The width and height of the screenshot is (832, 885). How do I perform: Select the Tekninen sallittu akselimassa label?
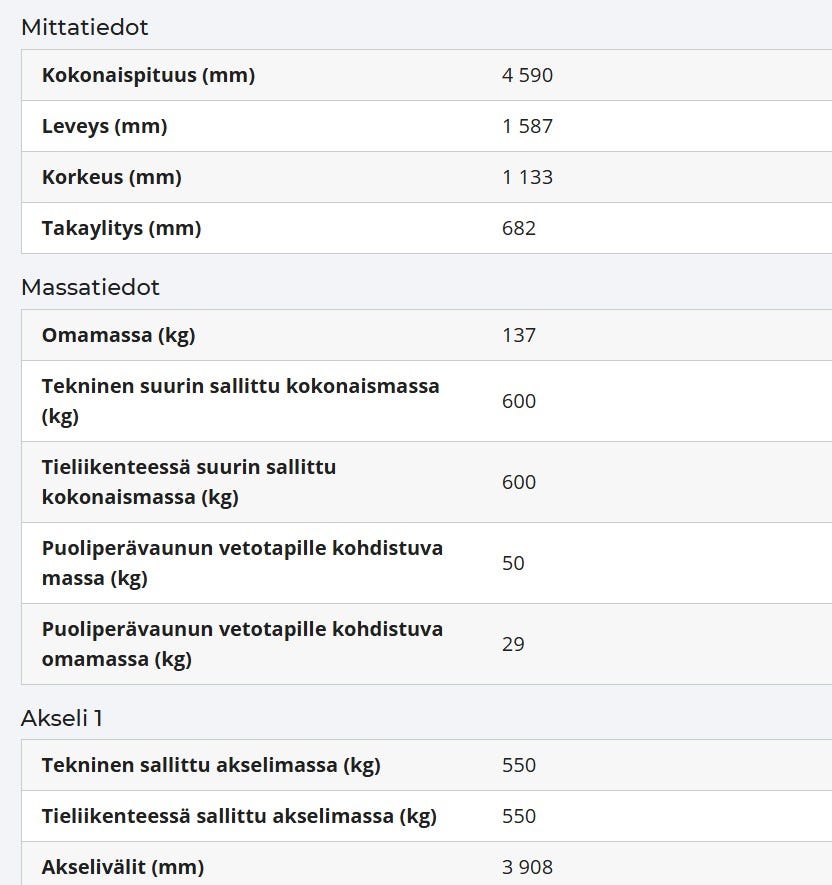click(x=211, y=765)
